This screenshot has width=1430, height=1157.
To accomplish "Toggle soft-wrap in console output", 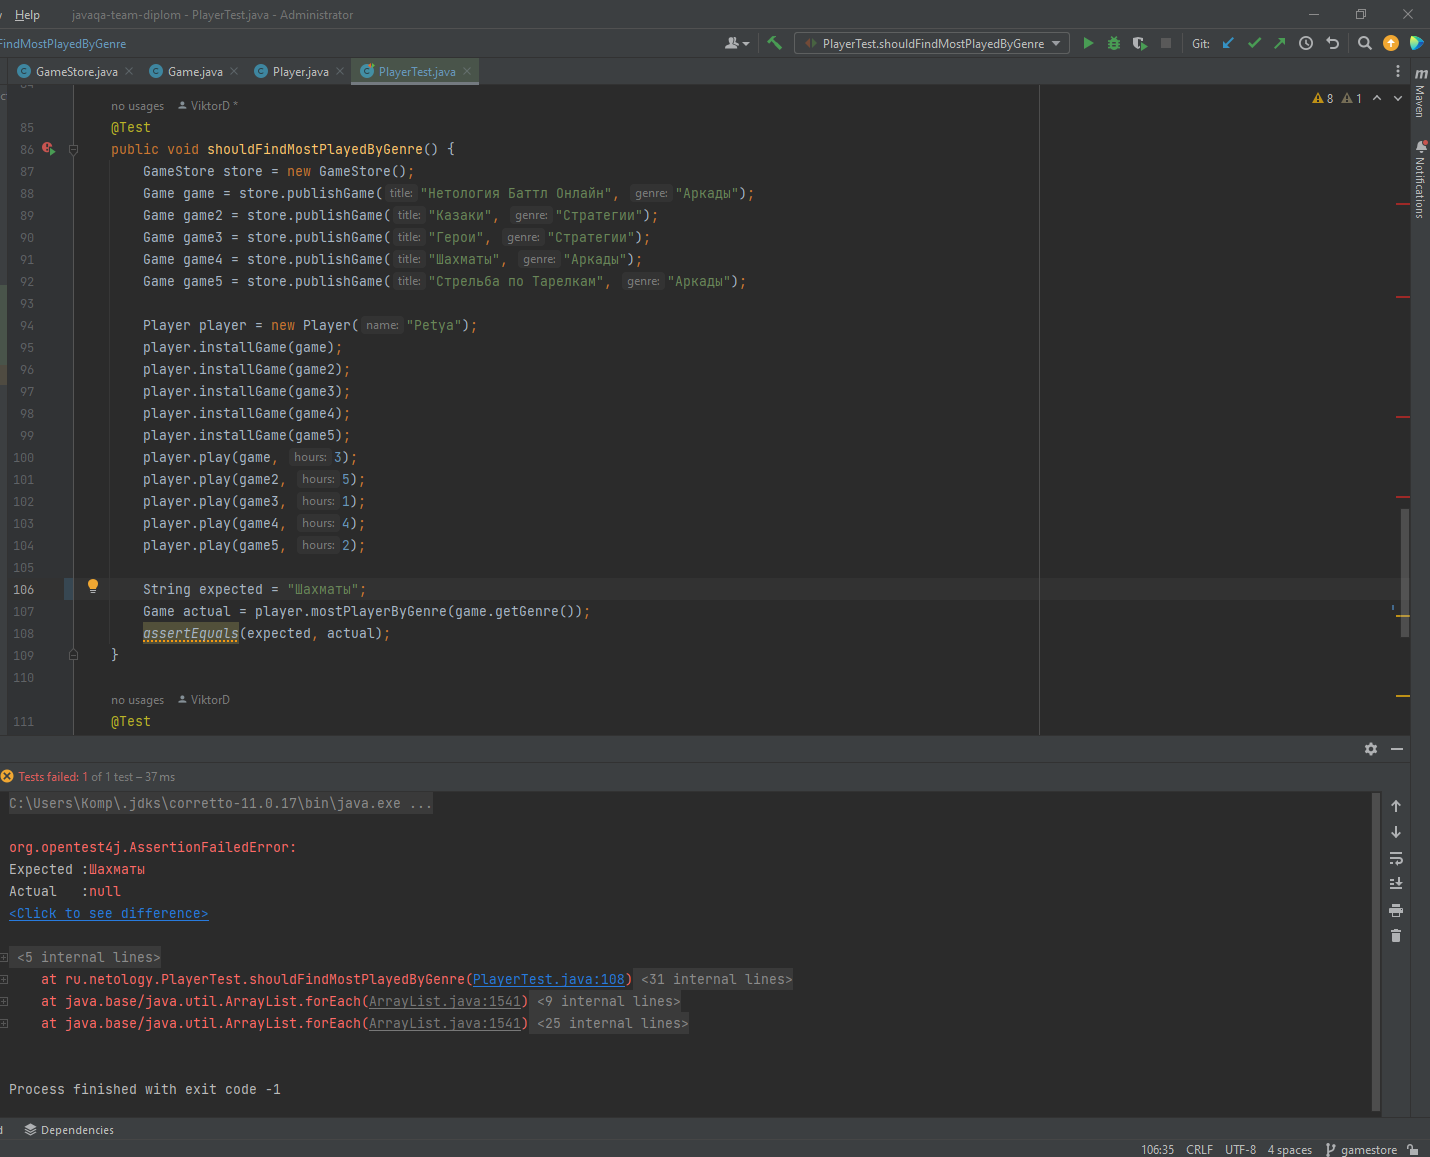I will 1396,858.
